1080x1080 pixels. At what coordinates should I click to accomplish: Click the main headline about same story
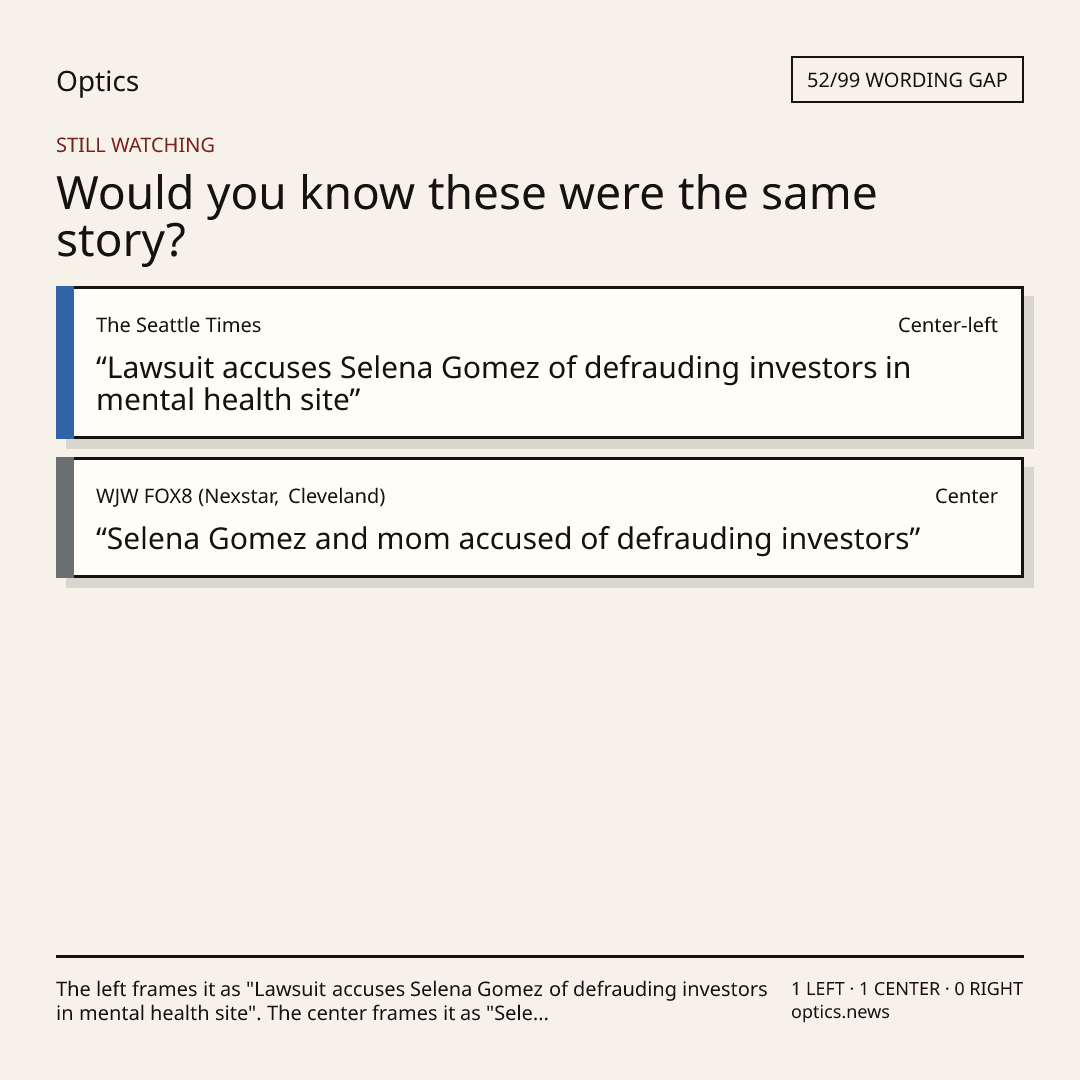click(x=466, y=216)
